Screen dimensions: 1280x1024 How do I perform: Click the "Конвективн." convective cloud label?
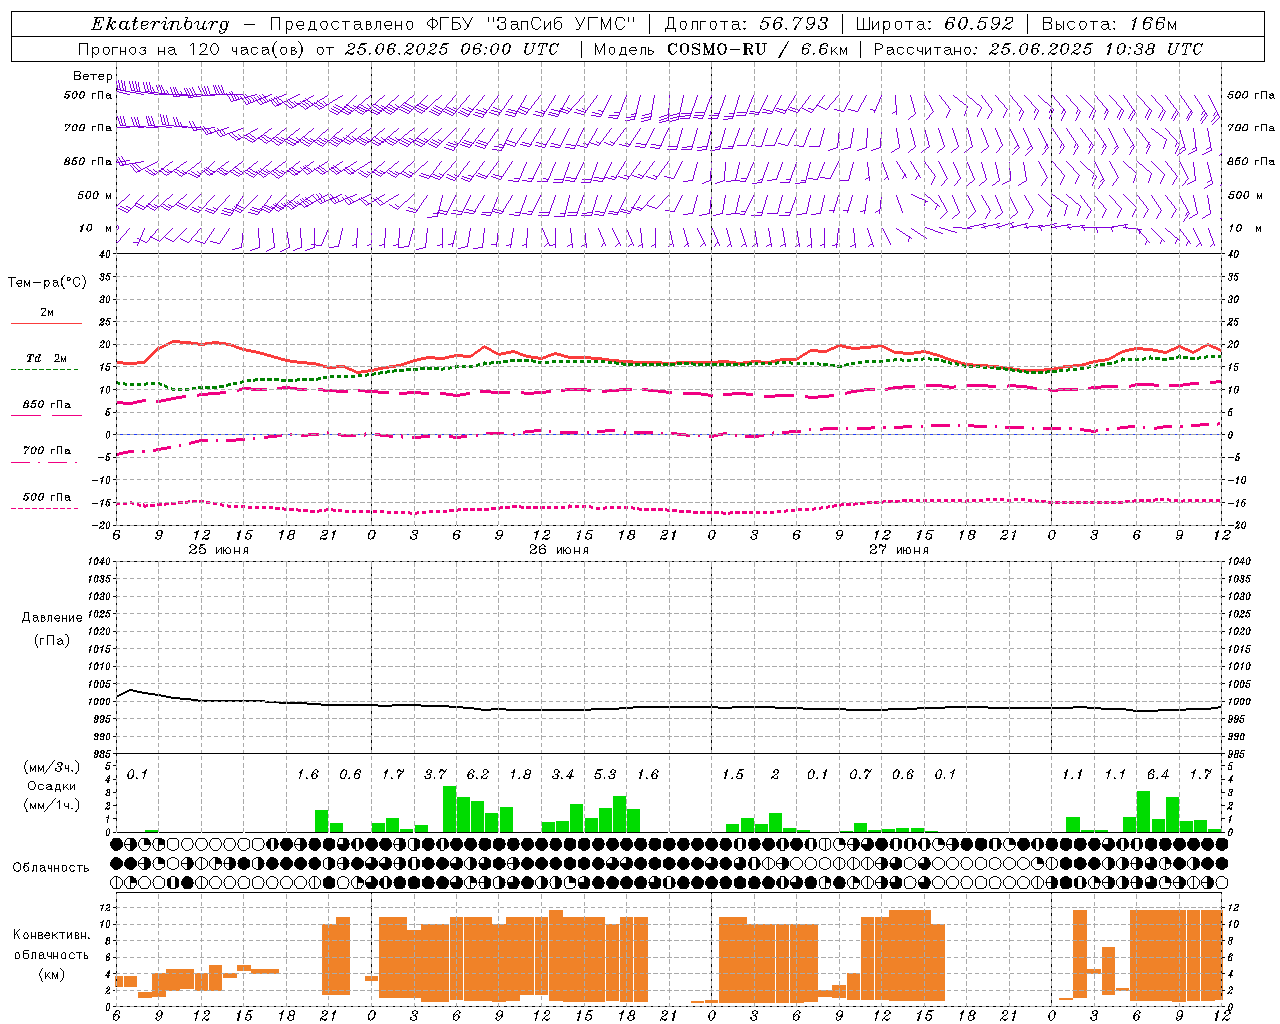coord(52,935)
